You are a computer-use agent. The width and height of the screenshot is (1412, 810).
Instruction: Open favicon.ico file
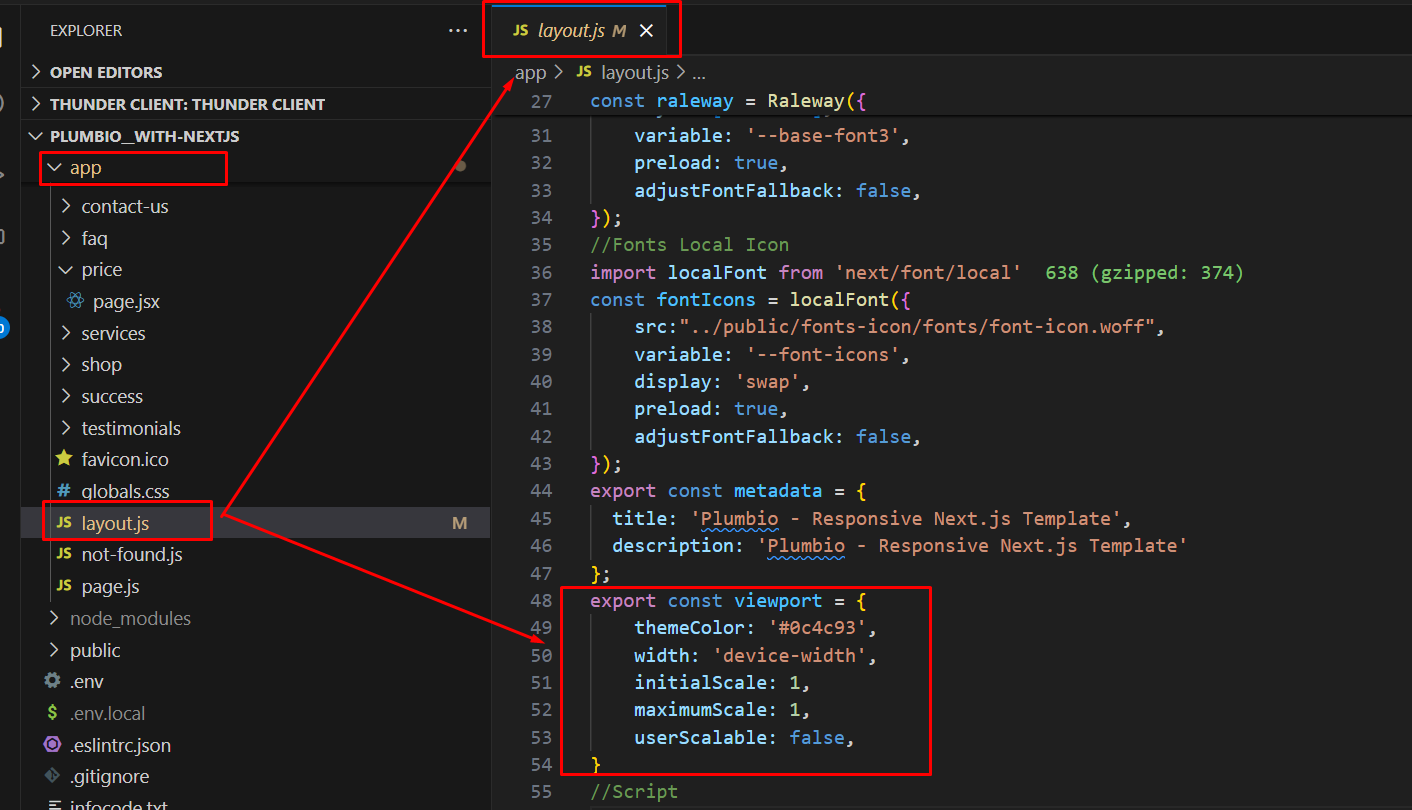pos(125,460)
